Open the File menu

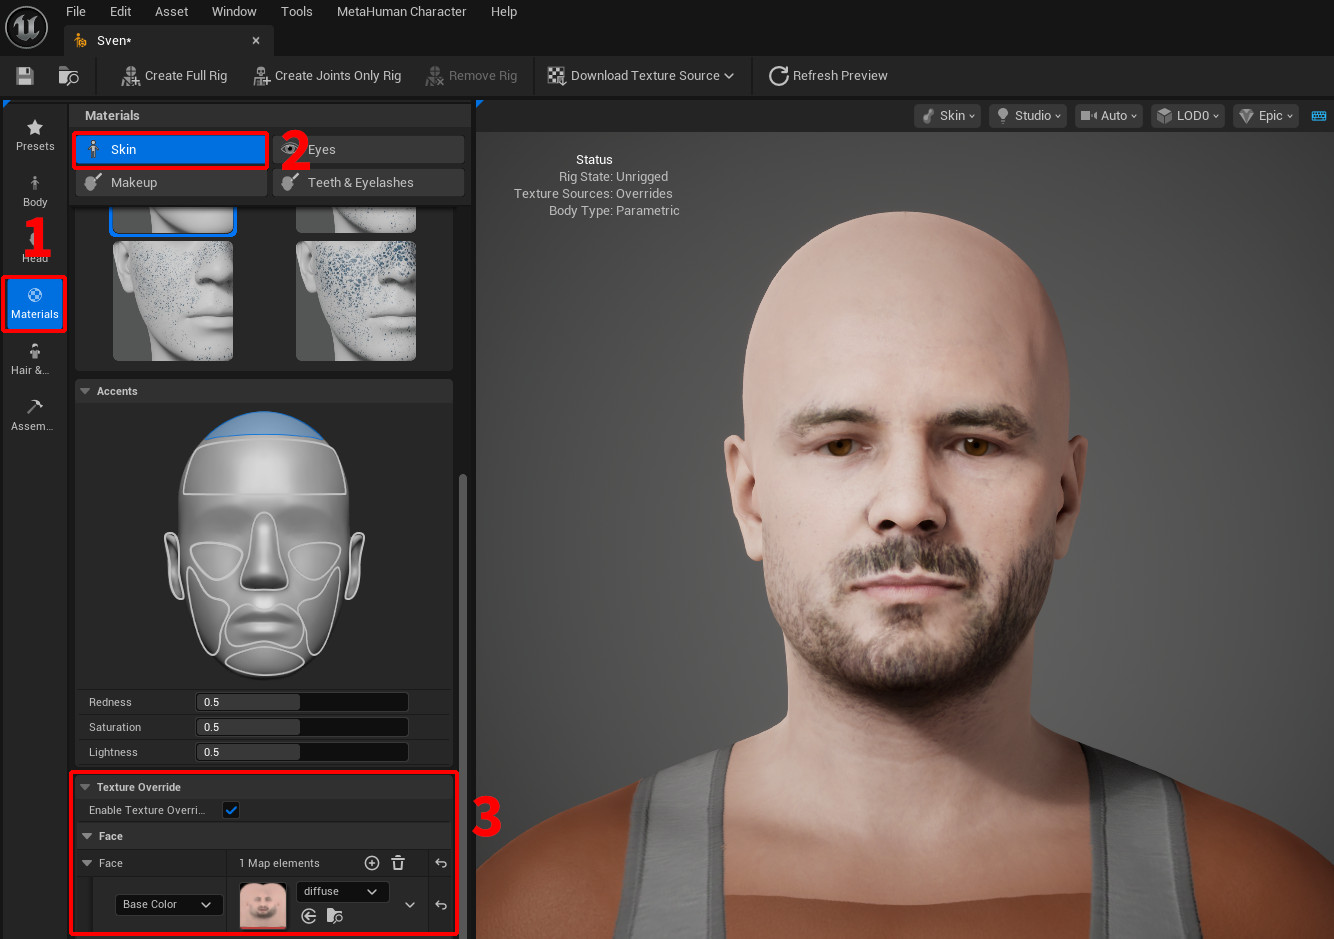(76, 12)
